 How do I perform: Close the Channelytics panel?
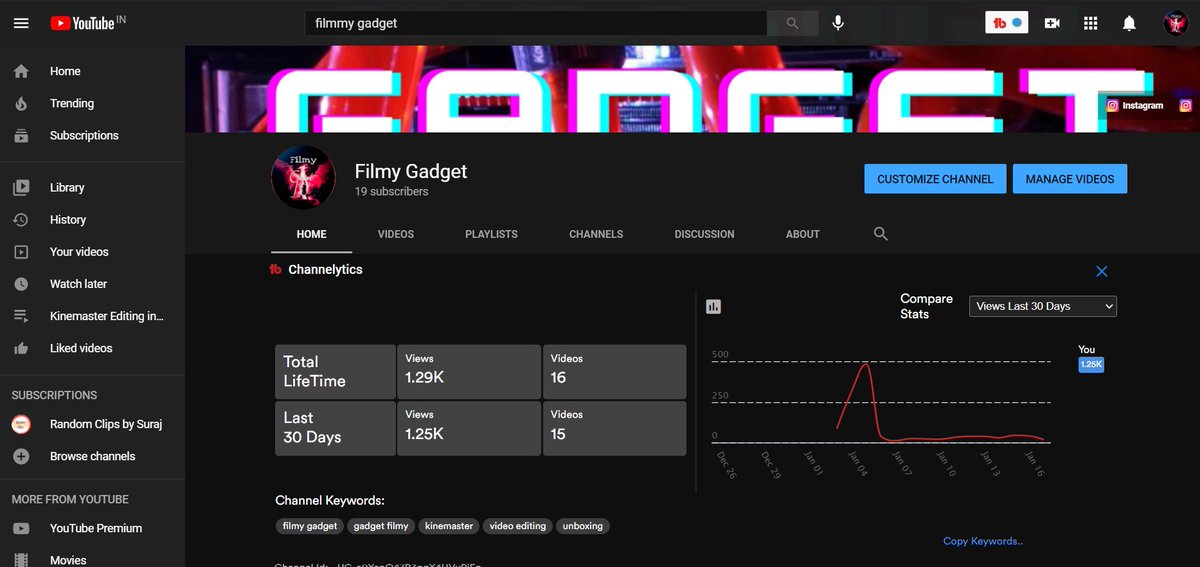click(1101, 271)
